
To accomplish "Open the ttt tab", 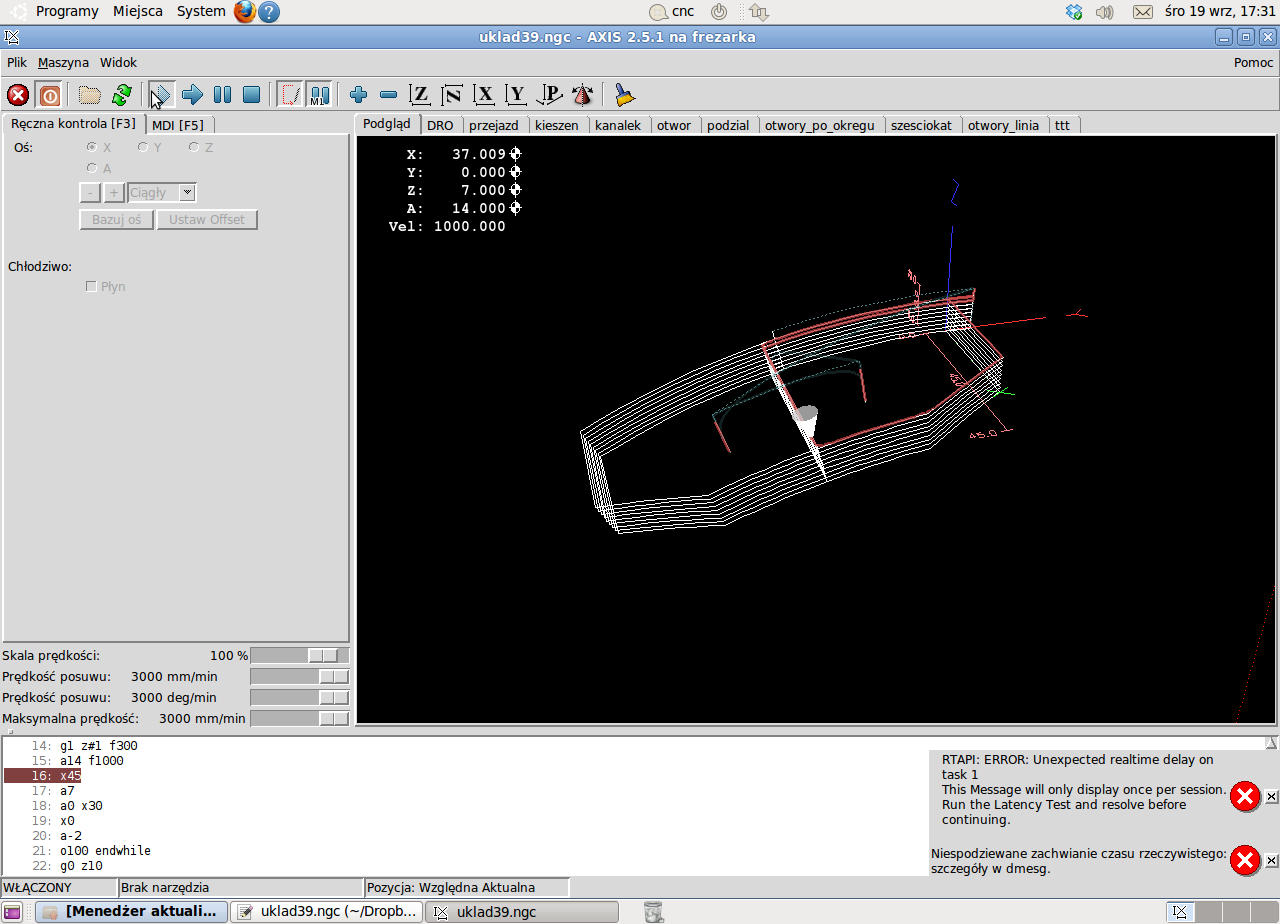I will tap(1062, 125).
